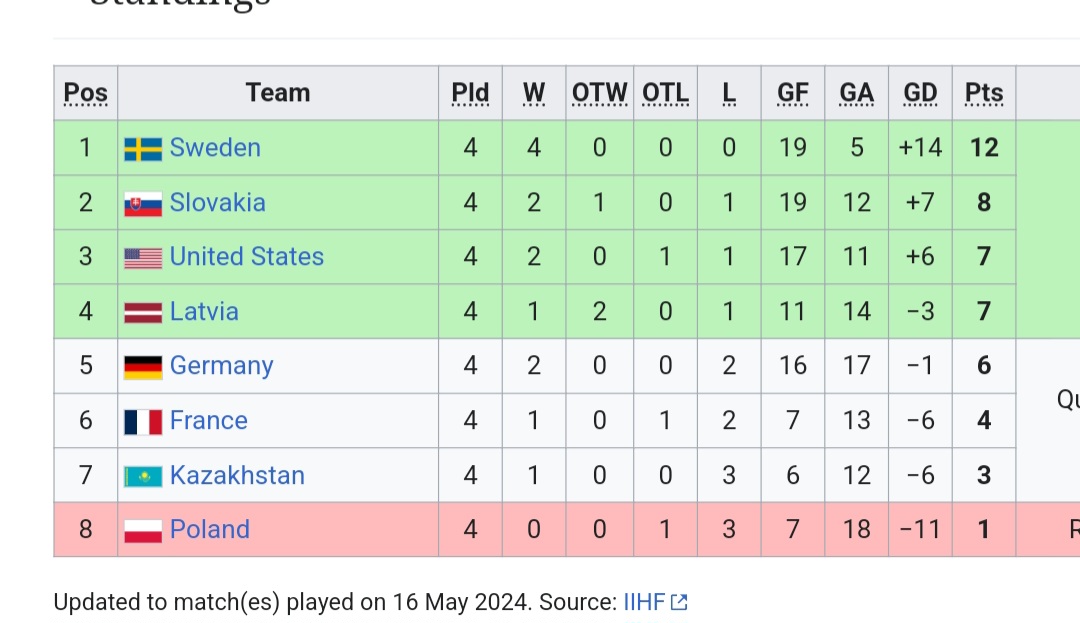This screenshot has height=623, width=1080.
Task: Open the Slovakia team link
Action: pyautogui.click(x=218, y=203)
